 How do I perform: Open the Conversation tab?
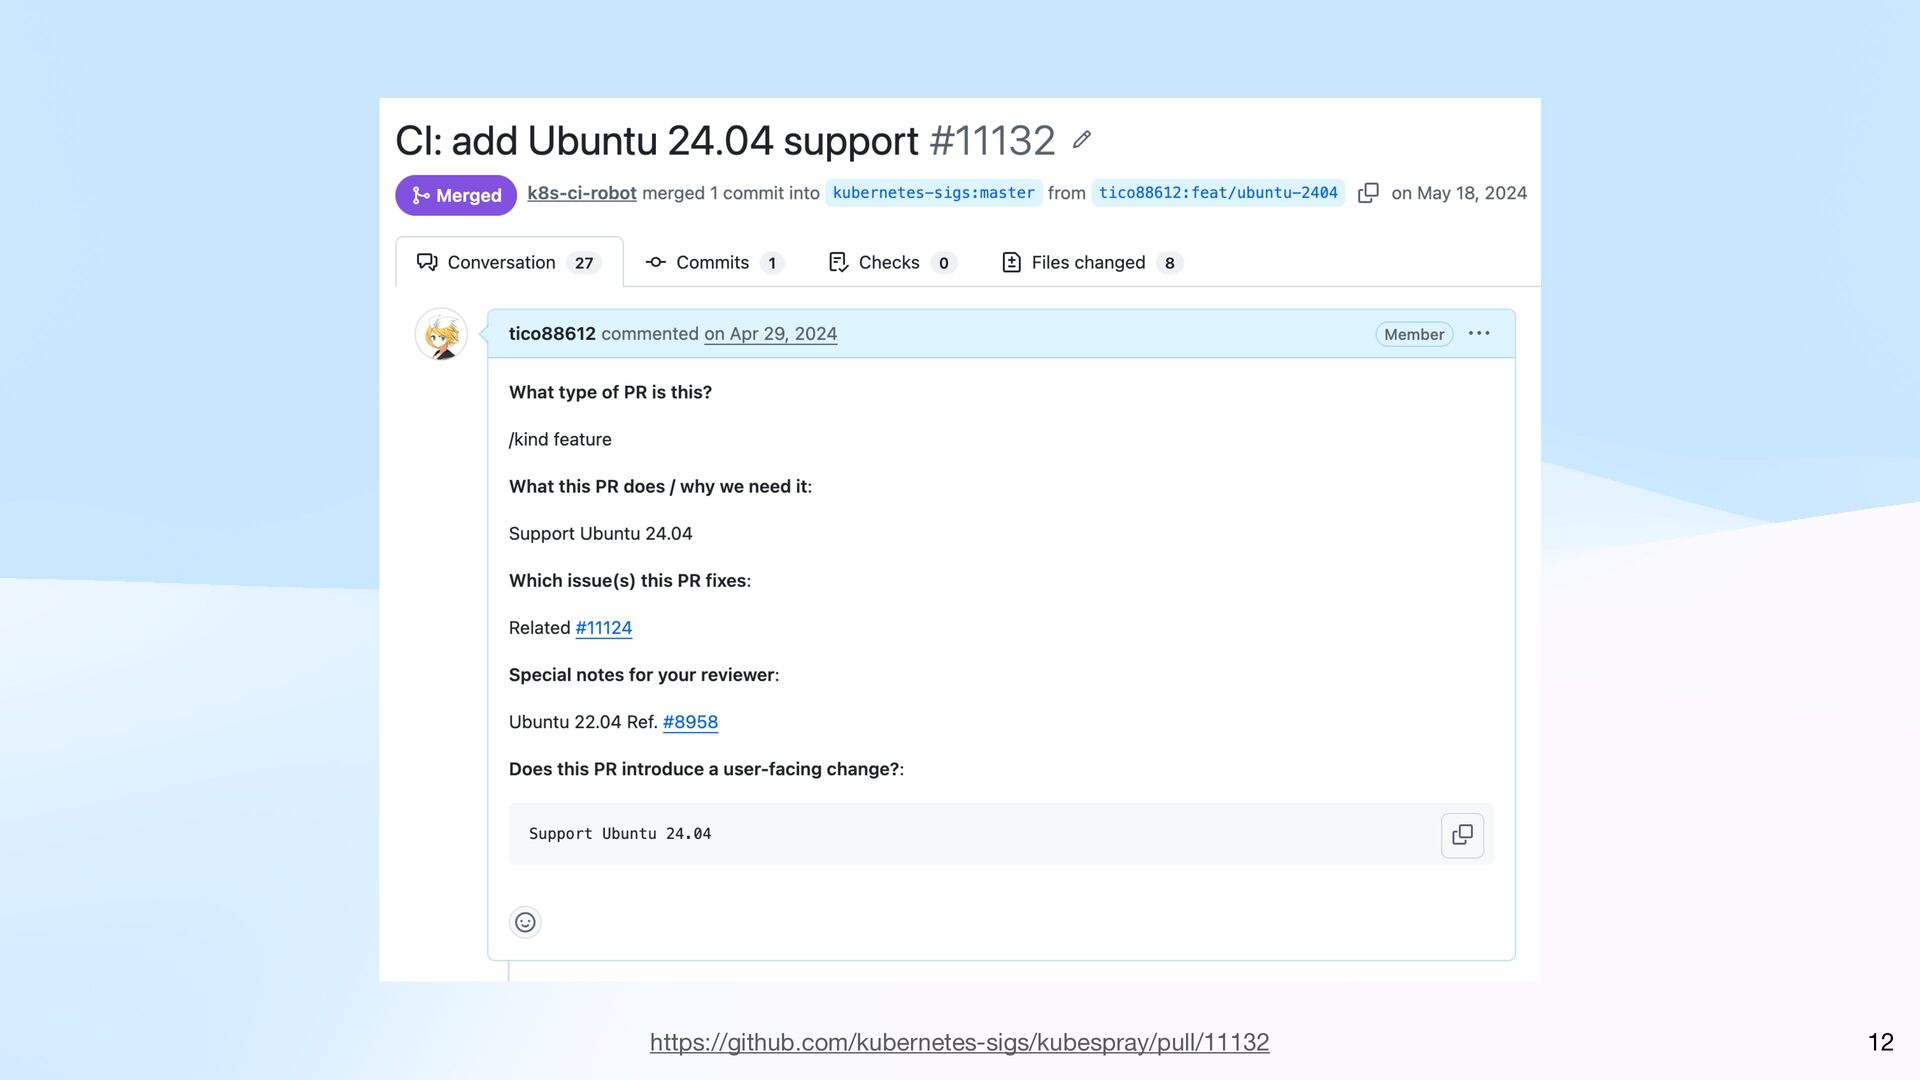pyautogui.click(x=509, y=262)
